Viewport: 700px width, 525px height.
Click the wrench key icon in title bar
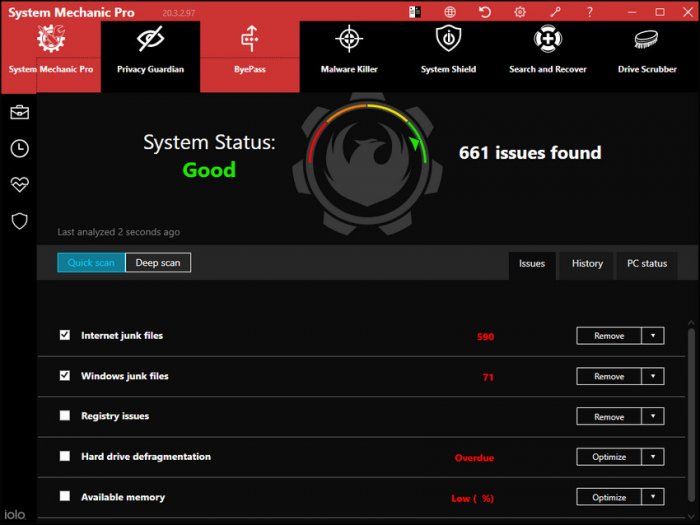pyautogui.click(x=555, y=12)
